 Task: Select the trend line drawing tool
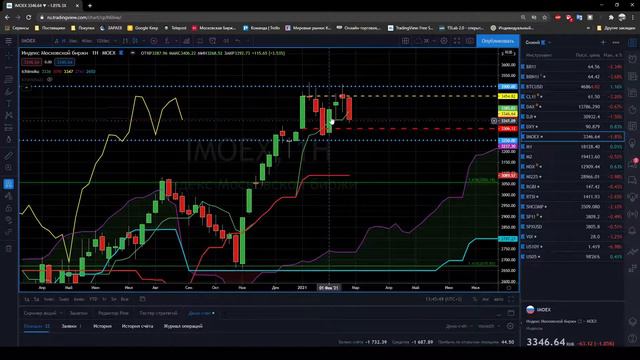click(x=8, y=67)
